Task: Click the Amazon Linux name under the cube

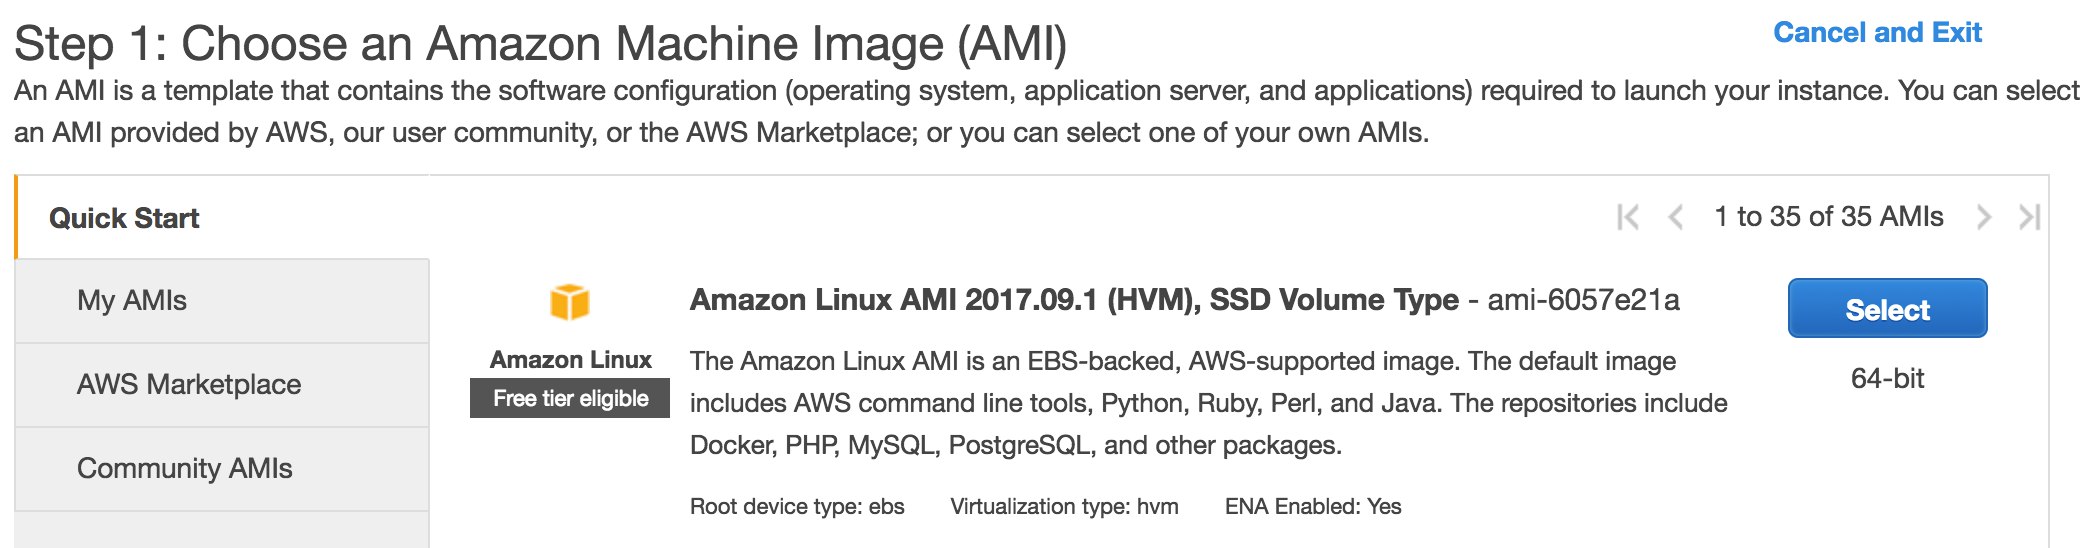Action: (570, 360)
